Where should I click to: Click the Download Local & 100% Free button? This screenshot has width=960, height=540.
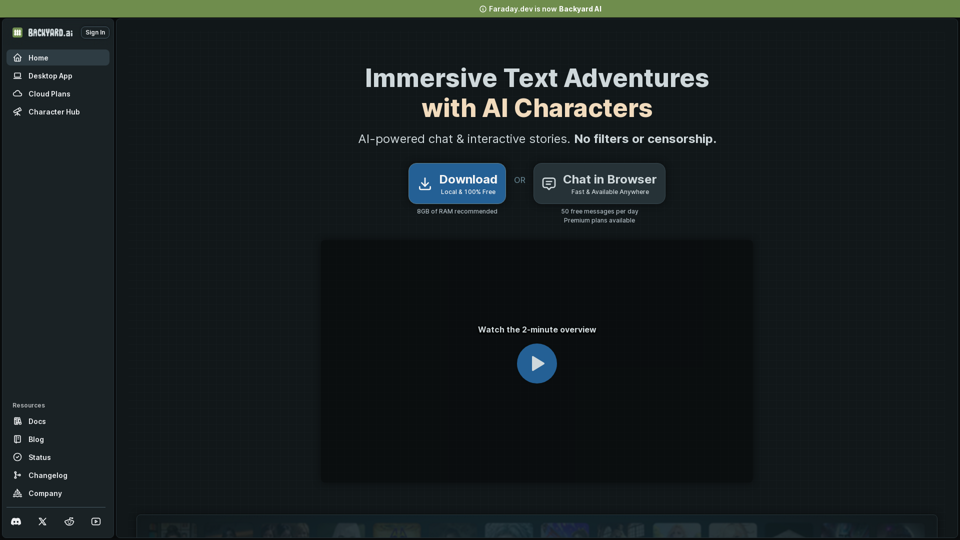(x=457, y=183)
